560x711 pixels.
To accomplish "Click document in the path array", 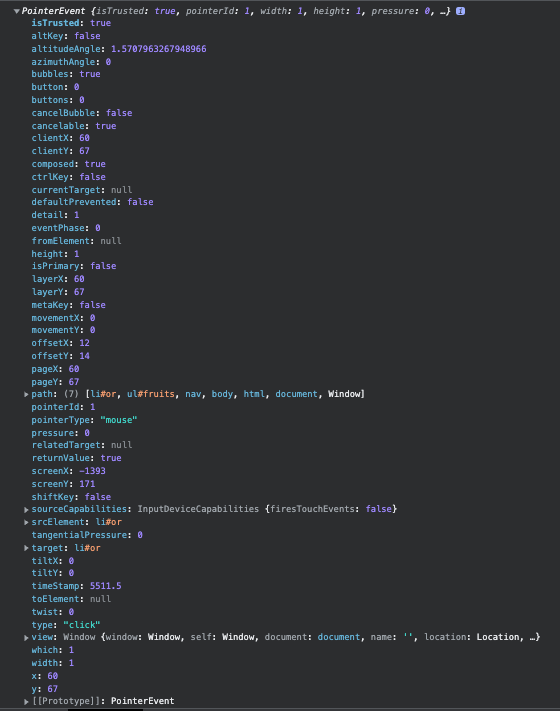I will 296,394.
